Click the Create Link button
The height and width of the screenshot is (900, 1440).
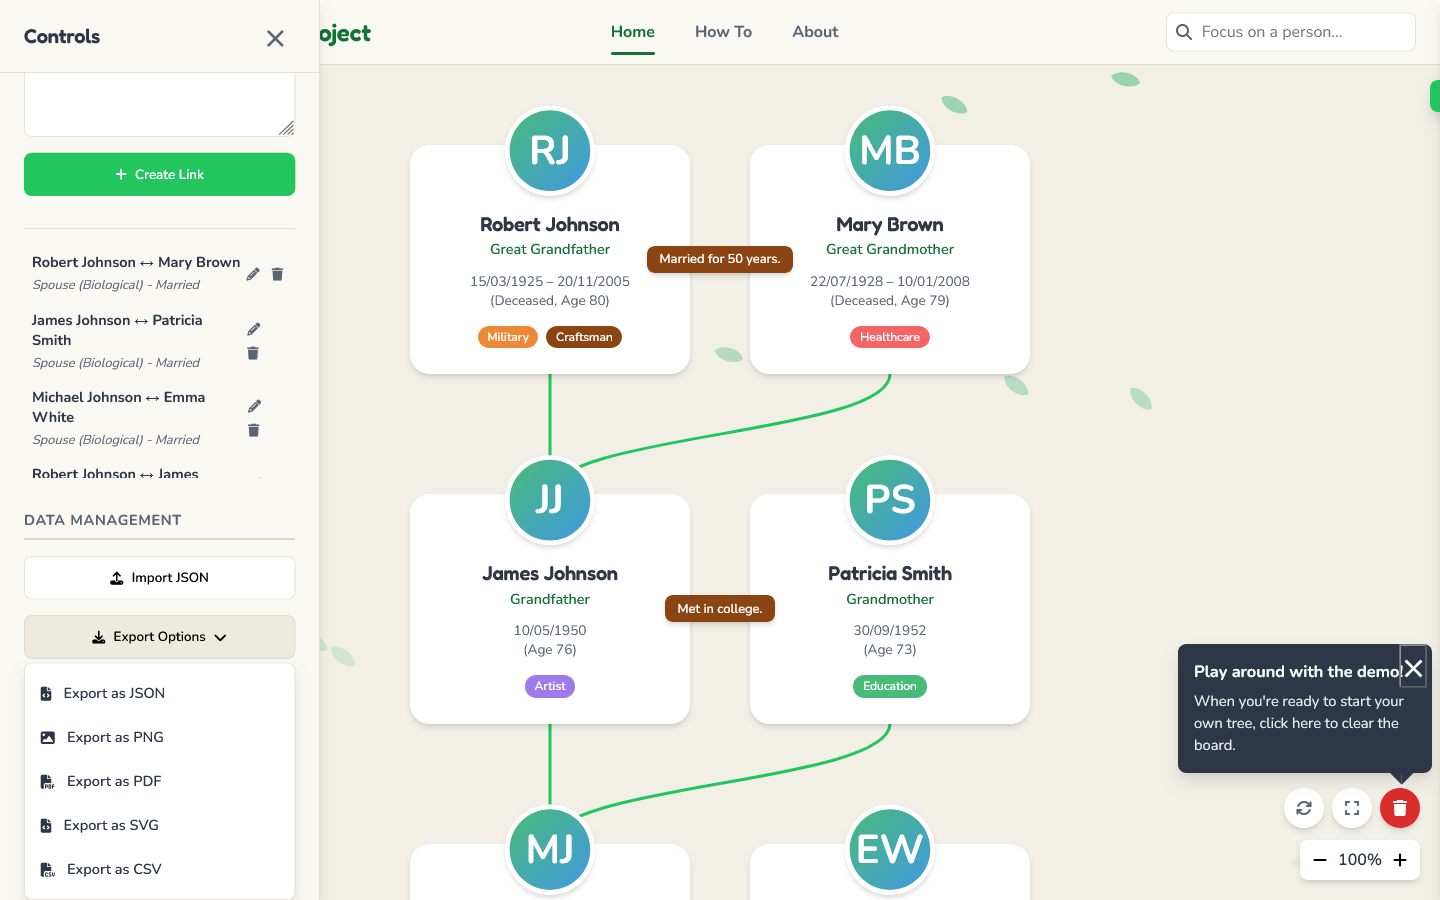[x=159, y=174]
